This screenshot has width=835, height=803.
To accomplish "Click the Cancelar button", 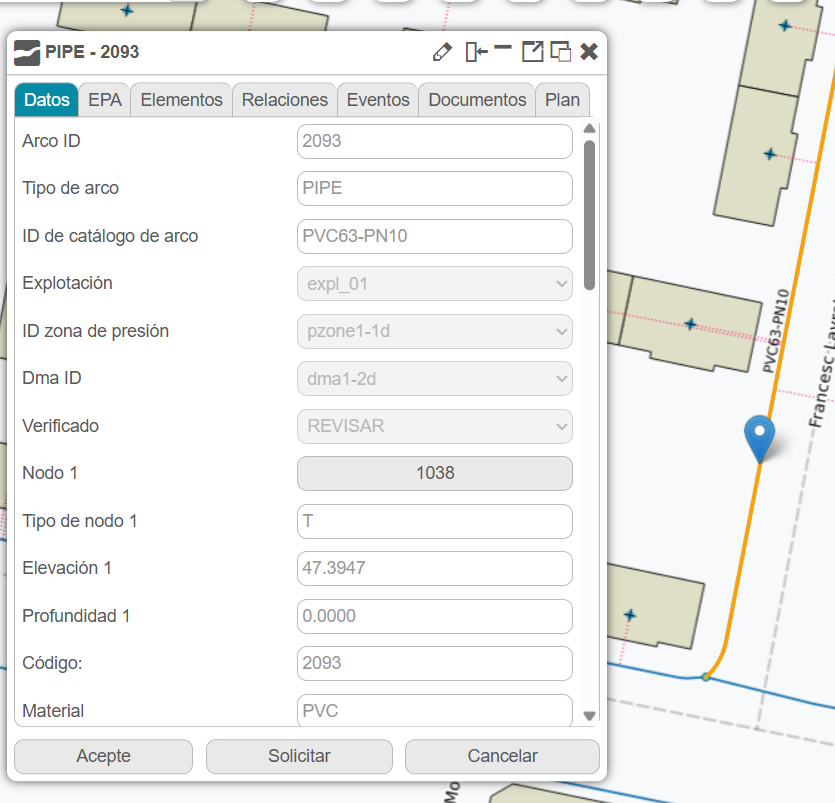I will coord(502,756).
